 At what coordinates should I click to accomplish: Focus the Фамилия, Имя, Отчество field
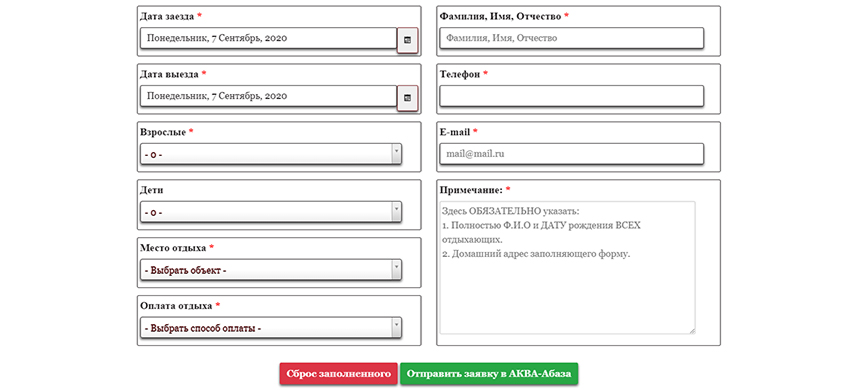point(572,38)
